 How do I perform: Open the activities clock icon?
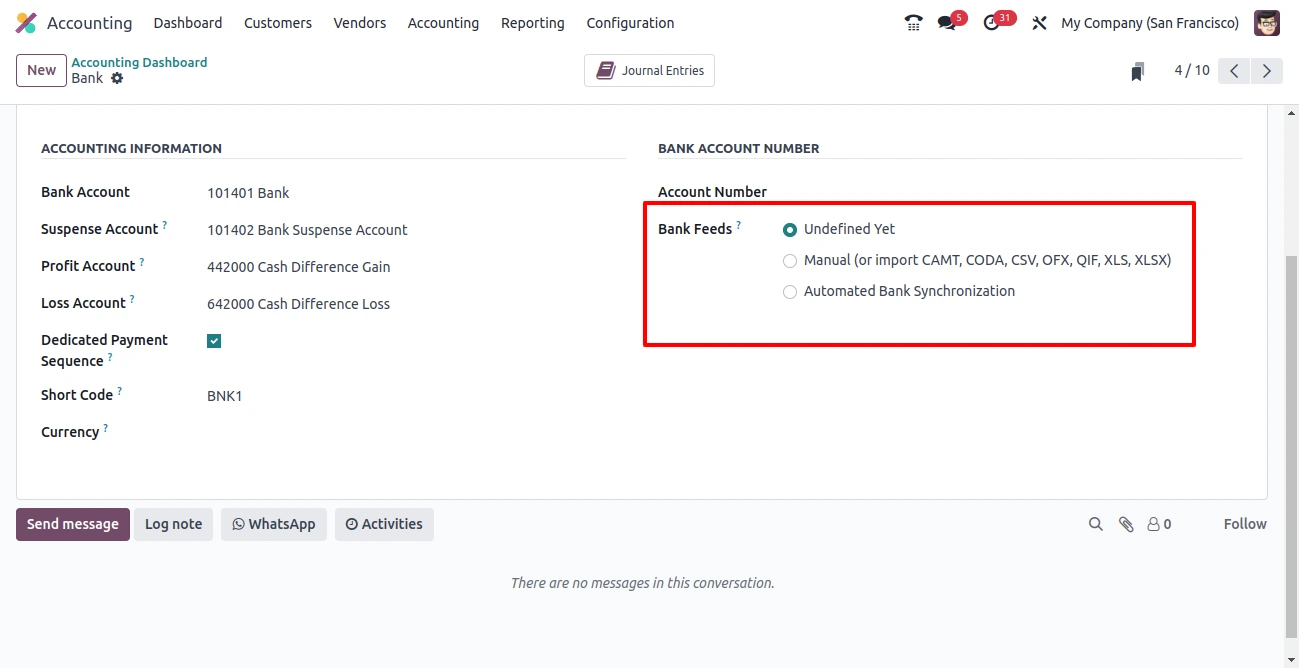coord(992,23)
